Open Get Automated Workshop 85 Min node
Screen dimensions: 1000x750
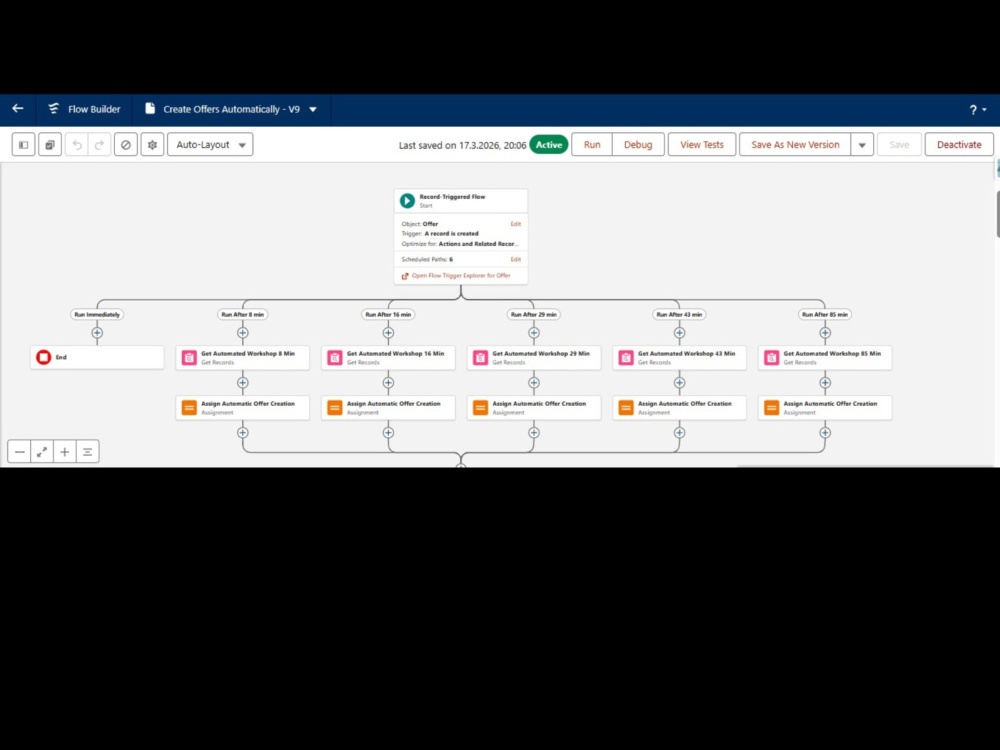[825, 358]
